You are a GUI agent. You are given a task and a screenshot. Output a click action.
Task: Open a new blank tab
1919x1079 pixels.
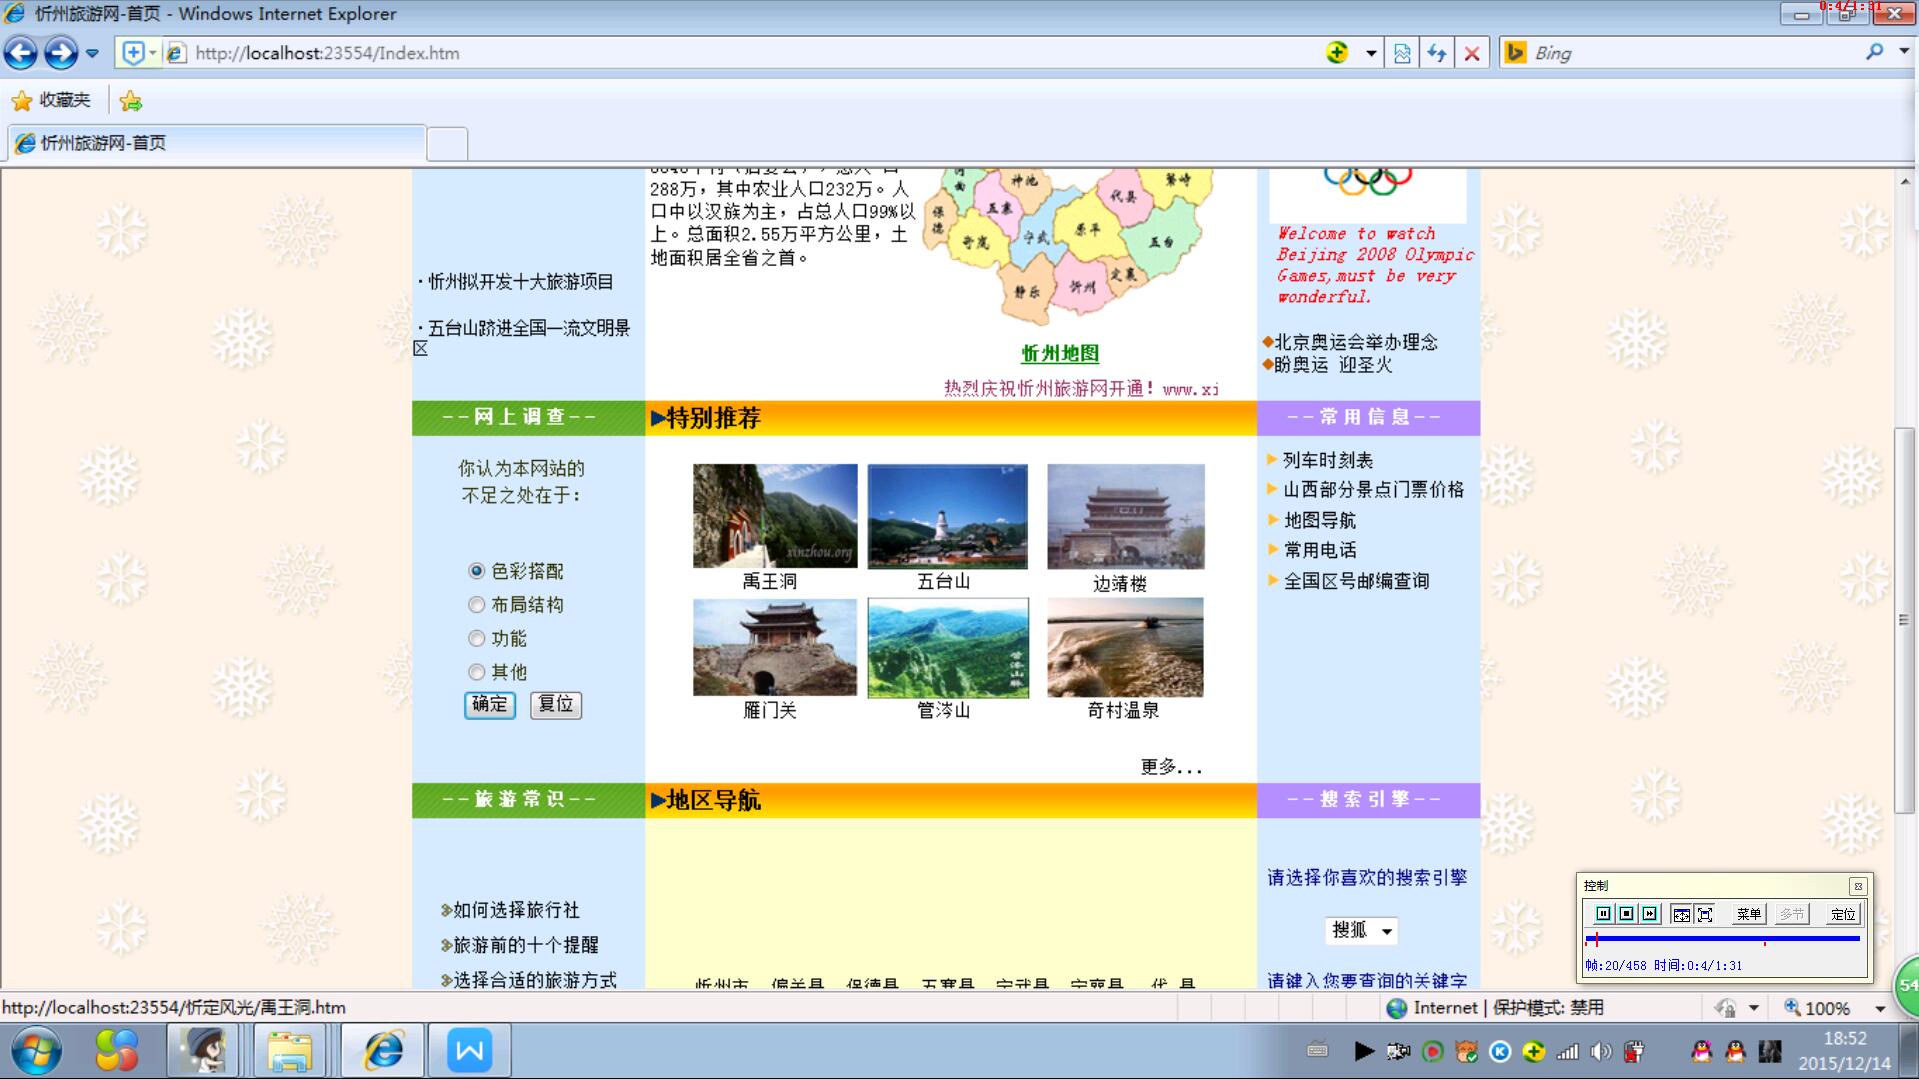(447, 144)
